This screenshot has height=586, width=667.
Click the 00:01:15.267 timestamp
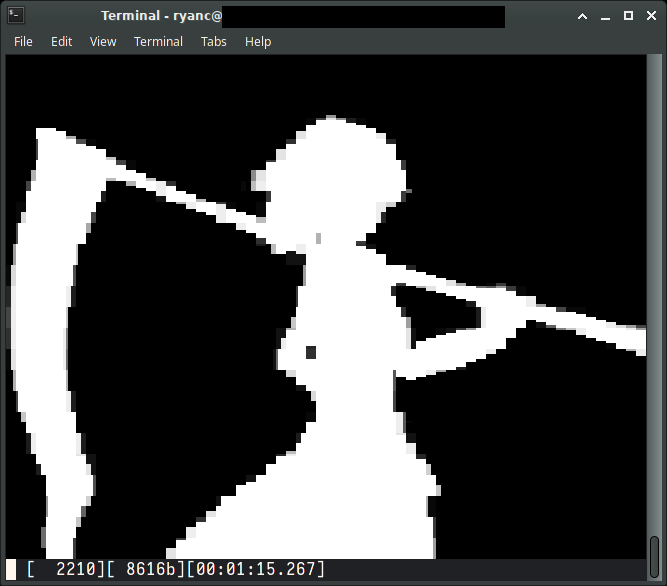click(x=256, y=569)
